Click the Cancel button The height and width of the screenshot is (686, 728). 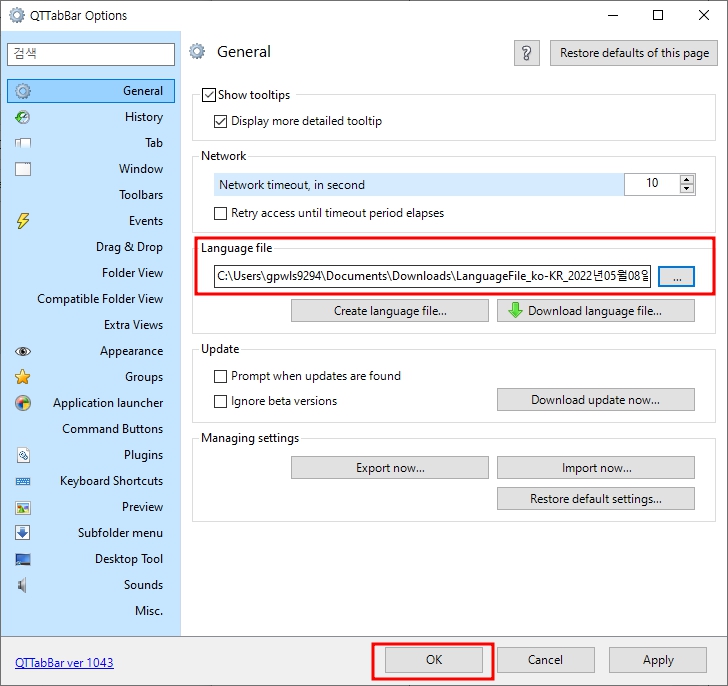546,660
